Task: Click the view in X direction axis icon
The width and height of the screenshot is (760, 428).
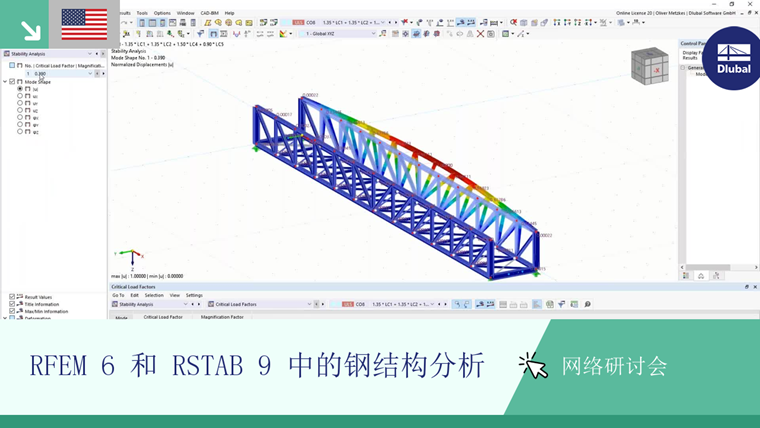Action: [x=556, y=22]
